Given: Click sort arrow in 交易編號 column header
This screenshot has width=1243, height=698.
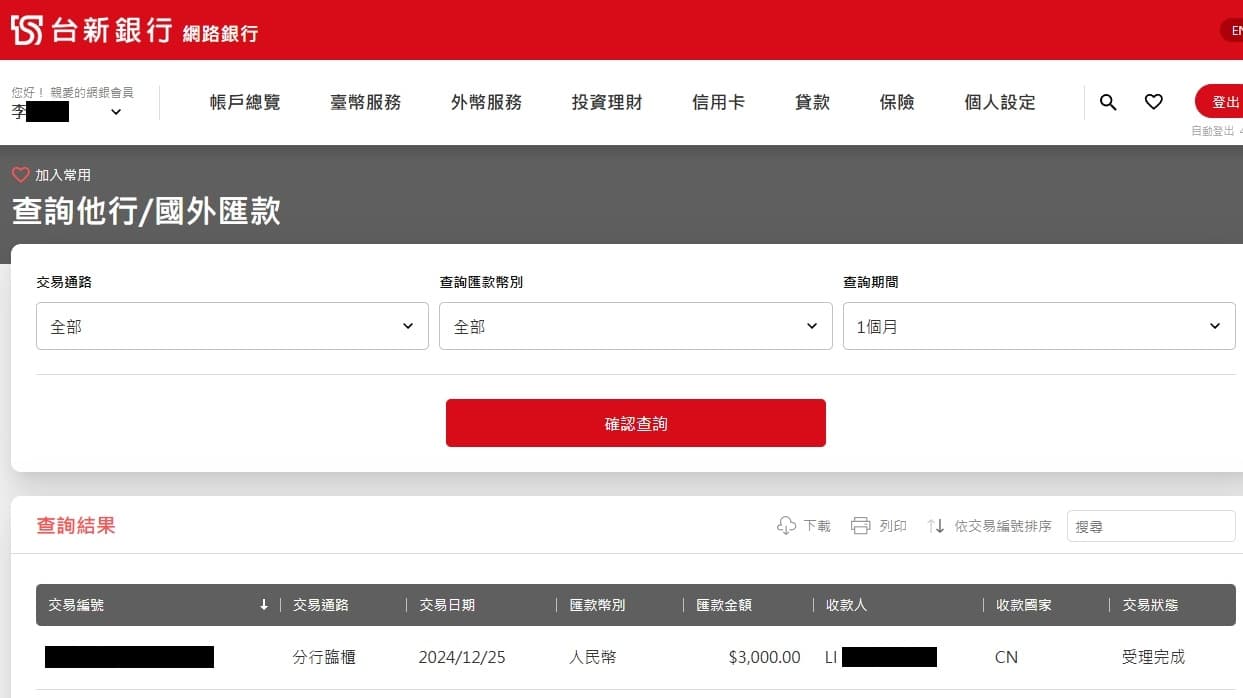Looking at the screenshot, I should pyautogui.click(x=264, y=605).
